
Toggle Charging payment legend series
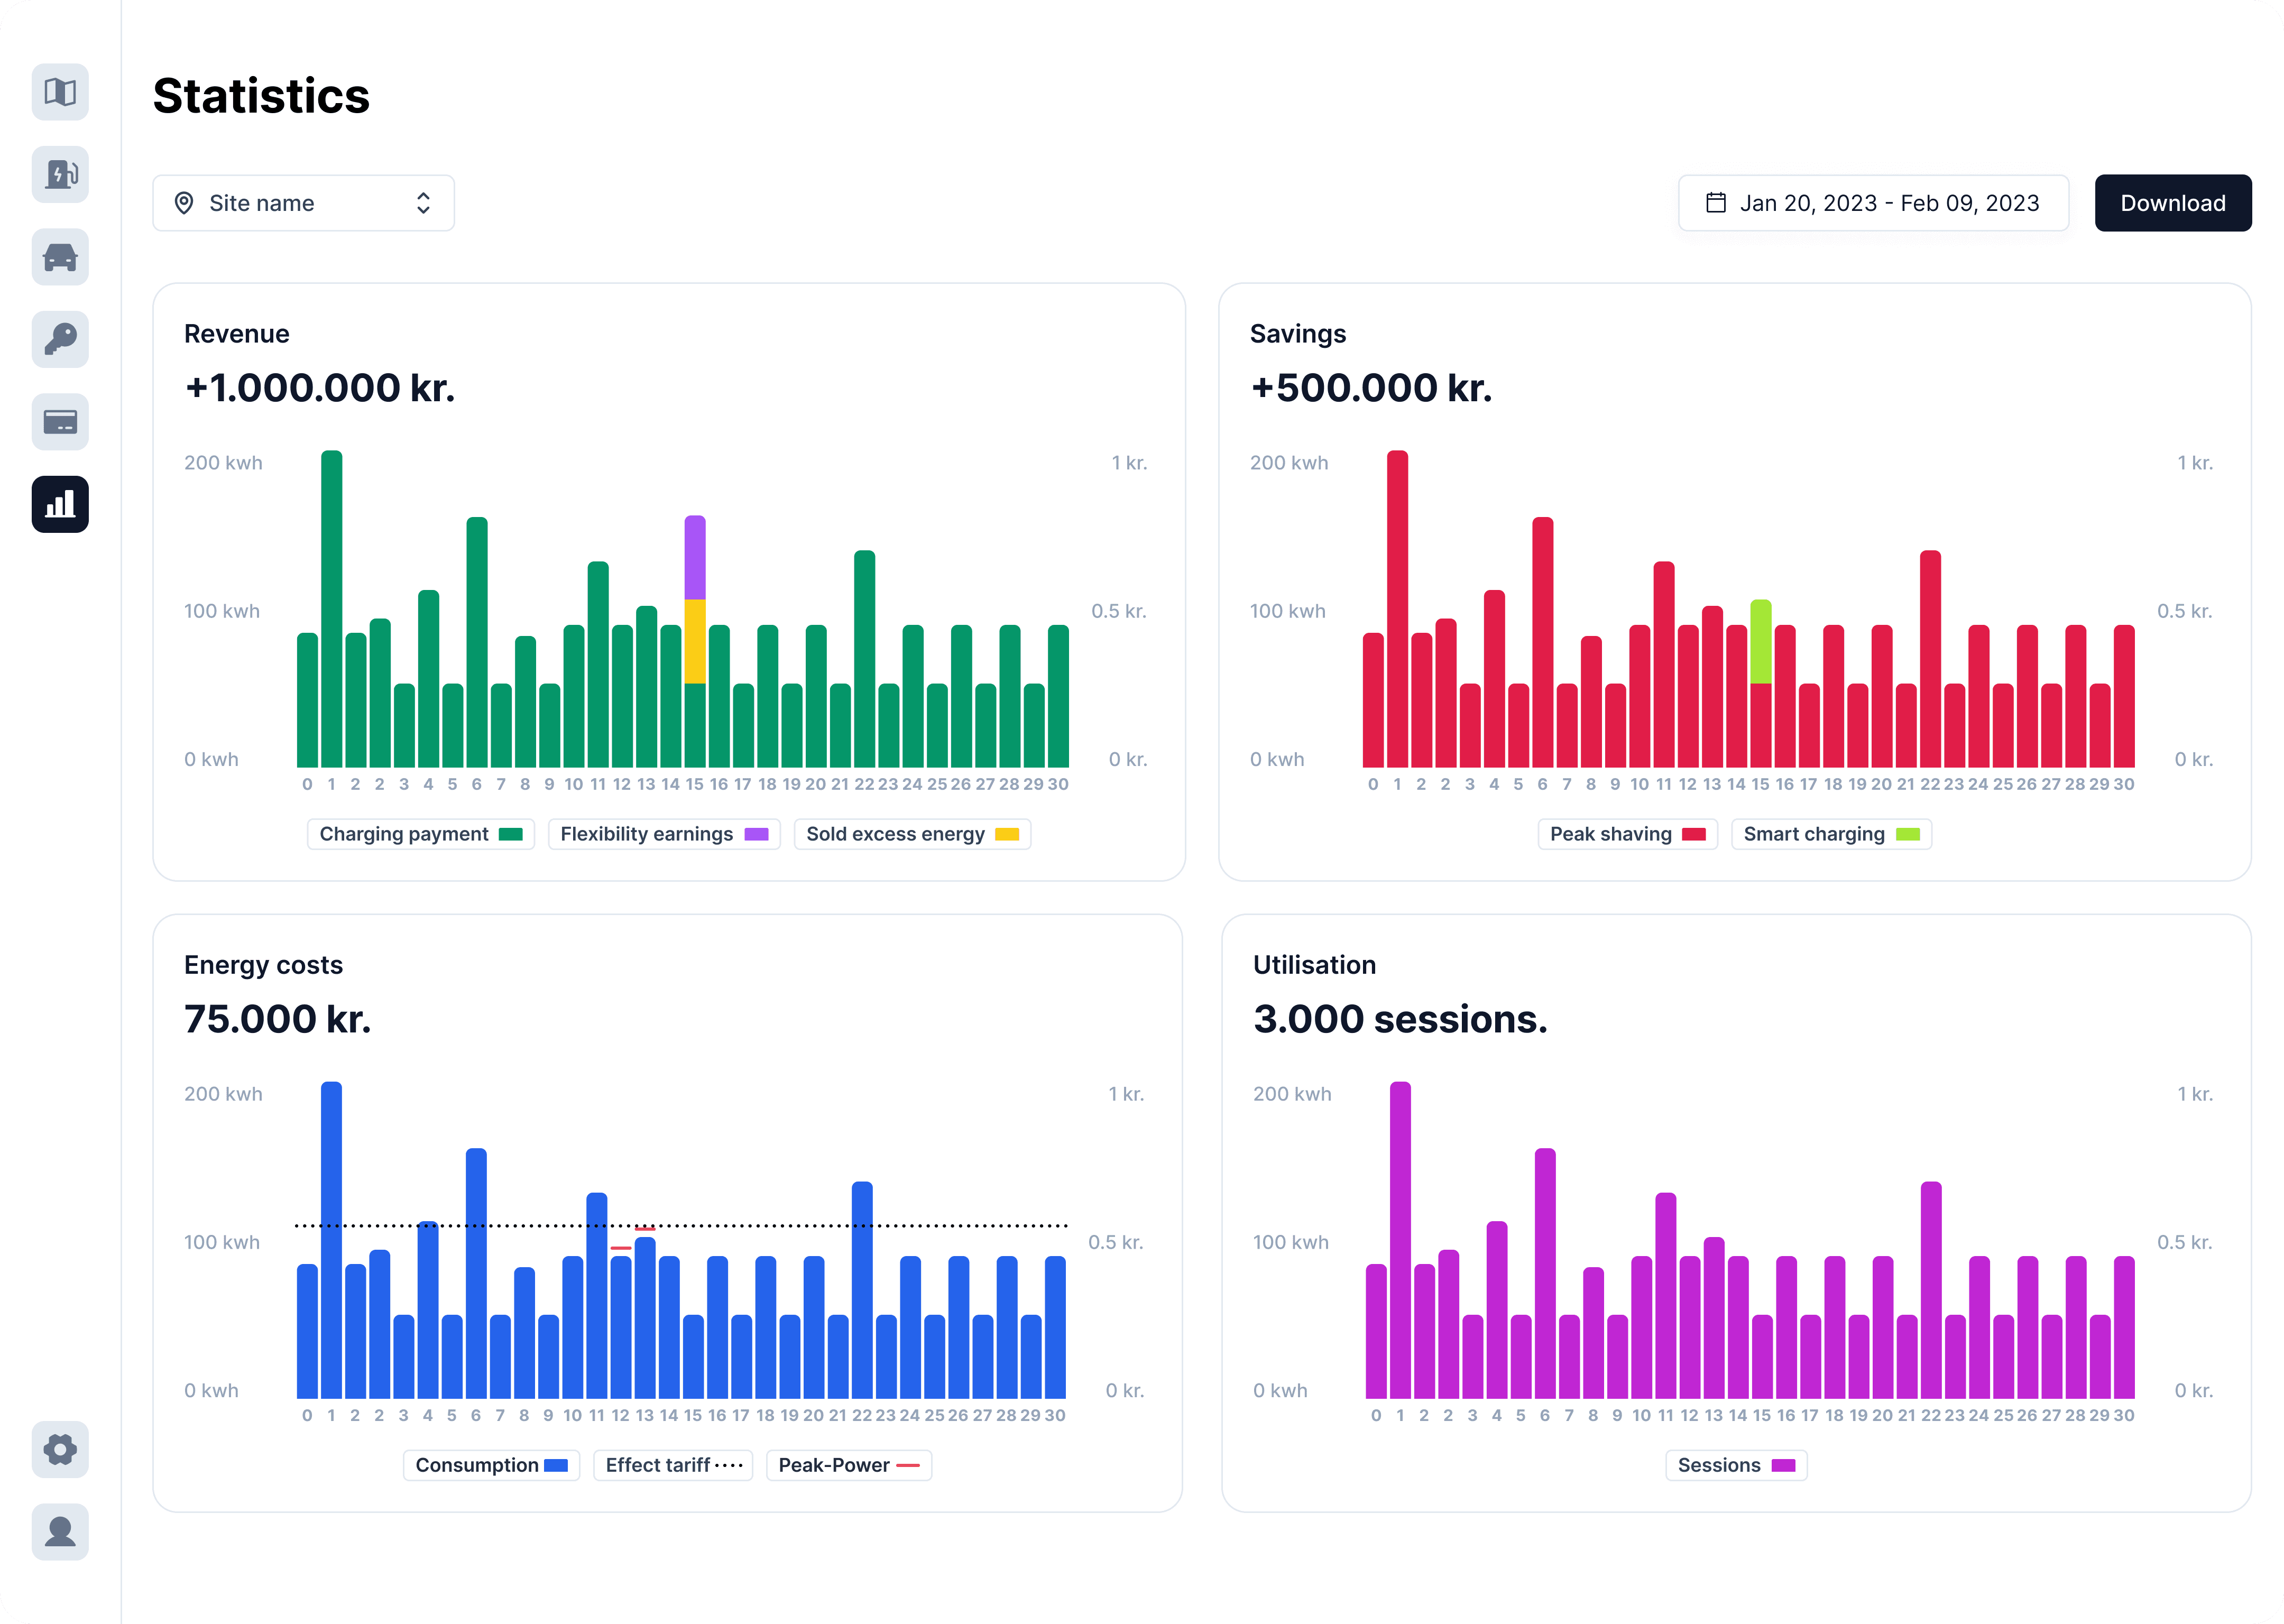[x=420, y=834]
